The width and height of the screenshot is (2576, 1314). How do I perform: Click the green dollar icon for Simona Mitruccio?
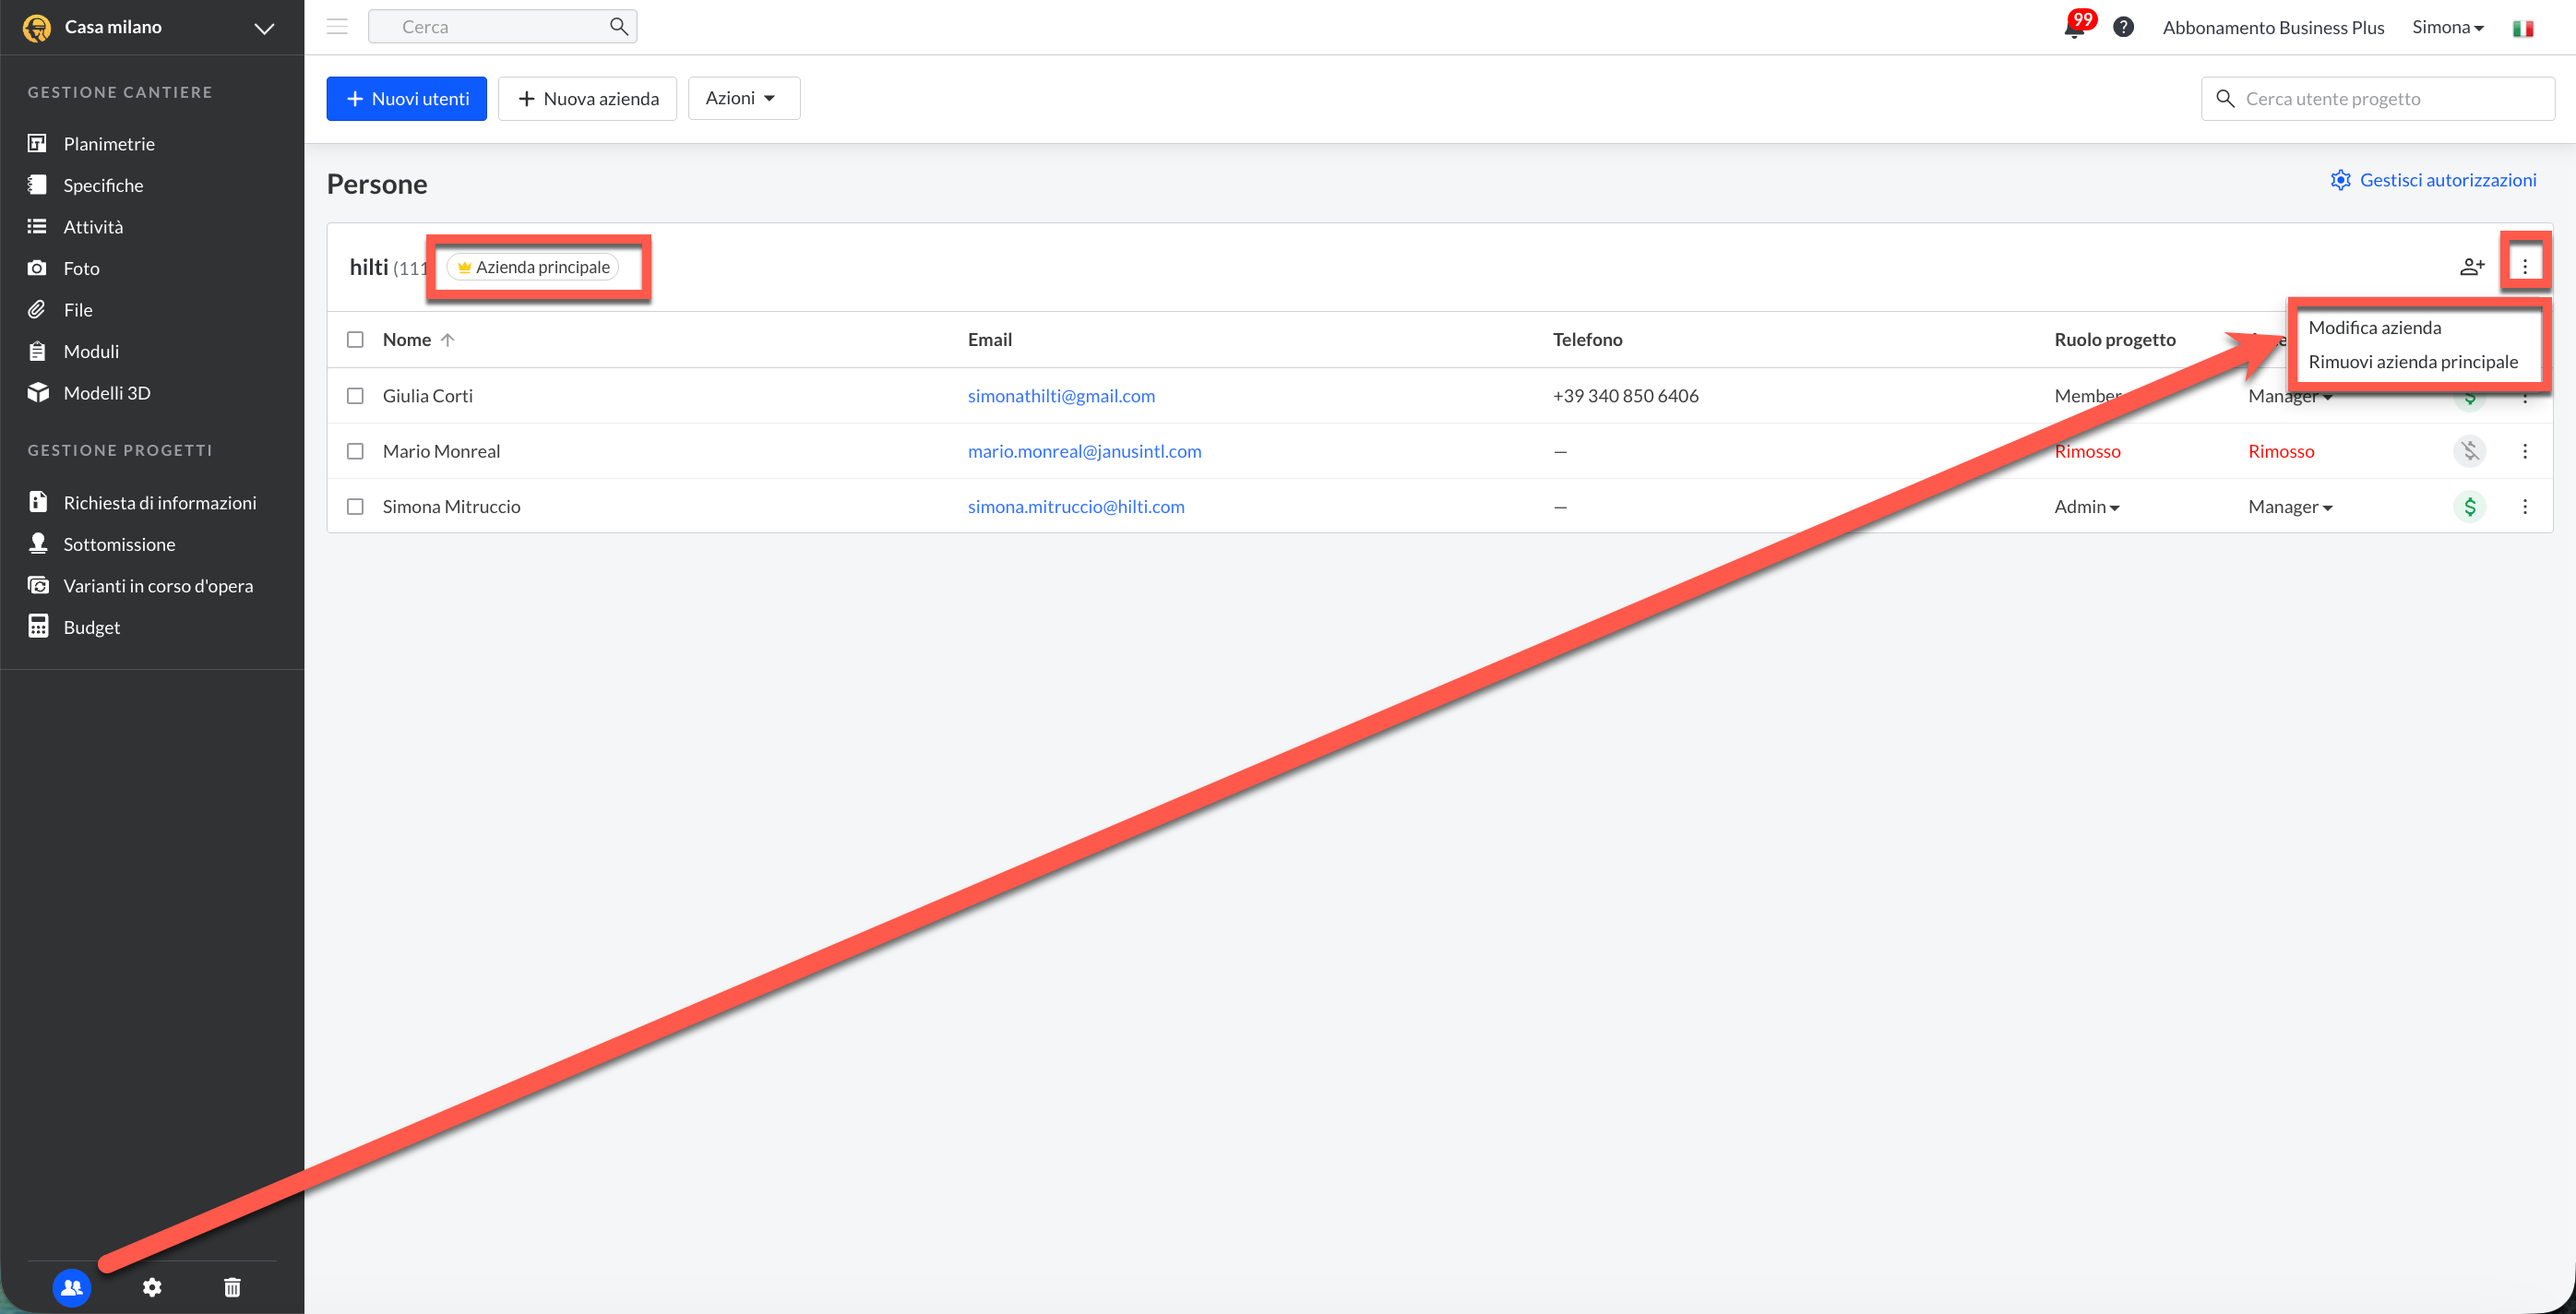click(2469, 507)
